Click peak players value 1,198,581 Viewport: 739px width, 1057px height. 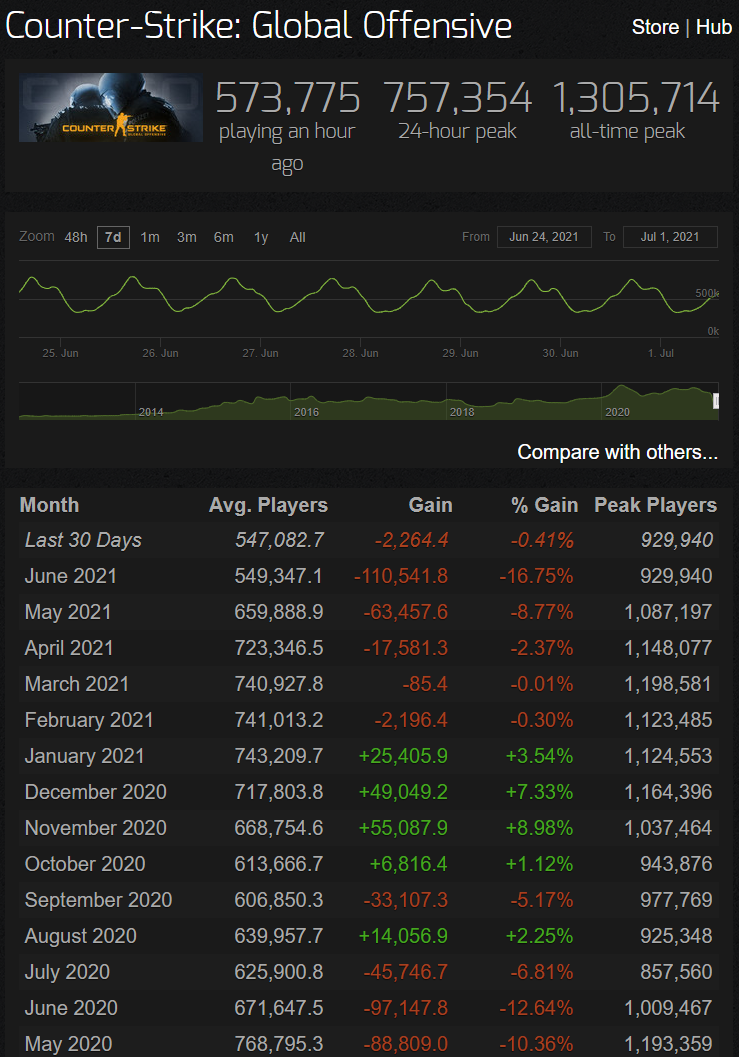coord(668,684)
